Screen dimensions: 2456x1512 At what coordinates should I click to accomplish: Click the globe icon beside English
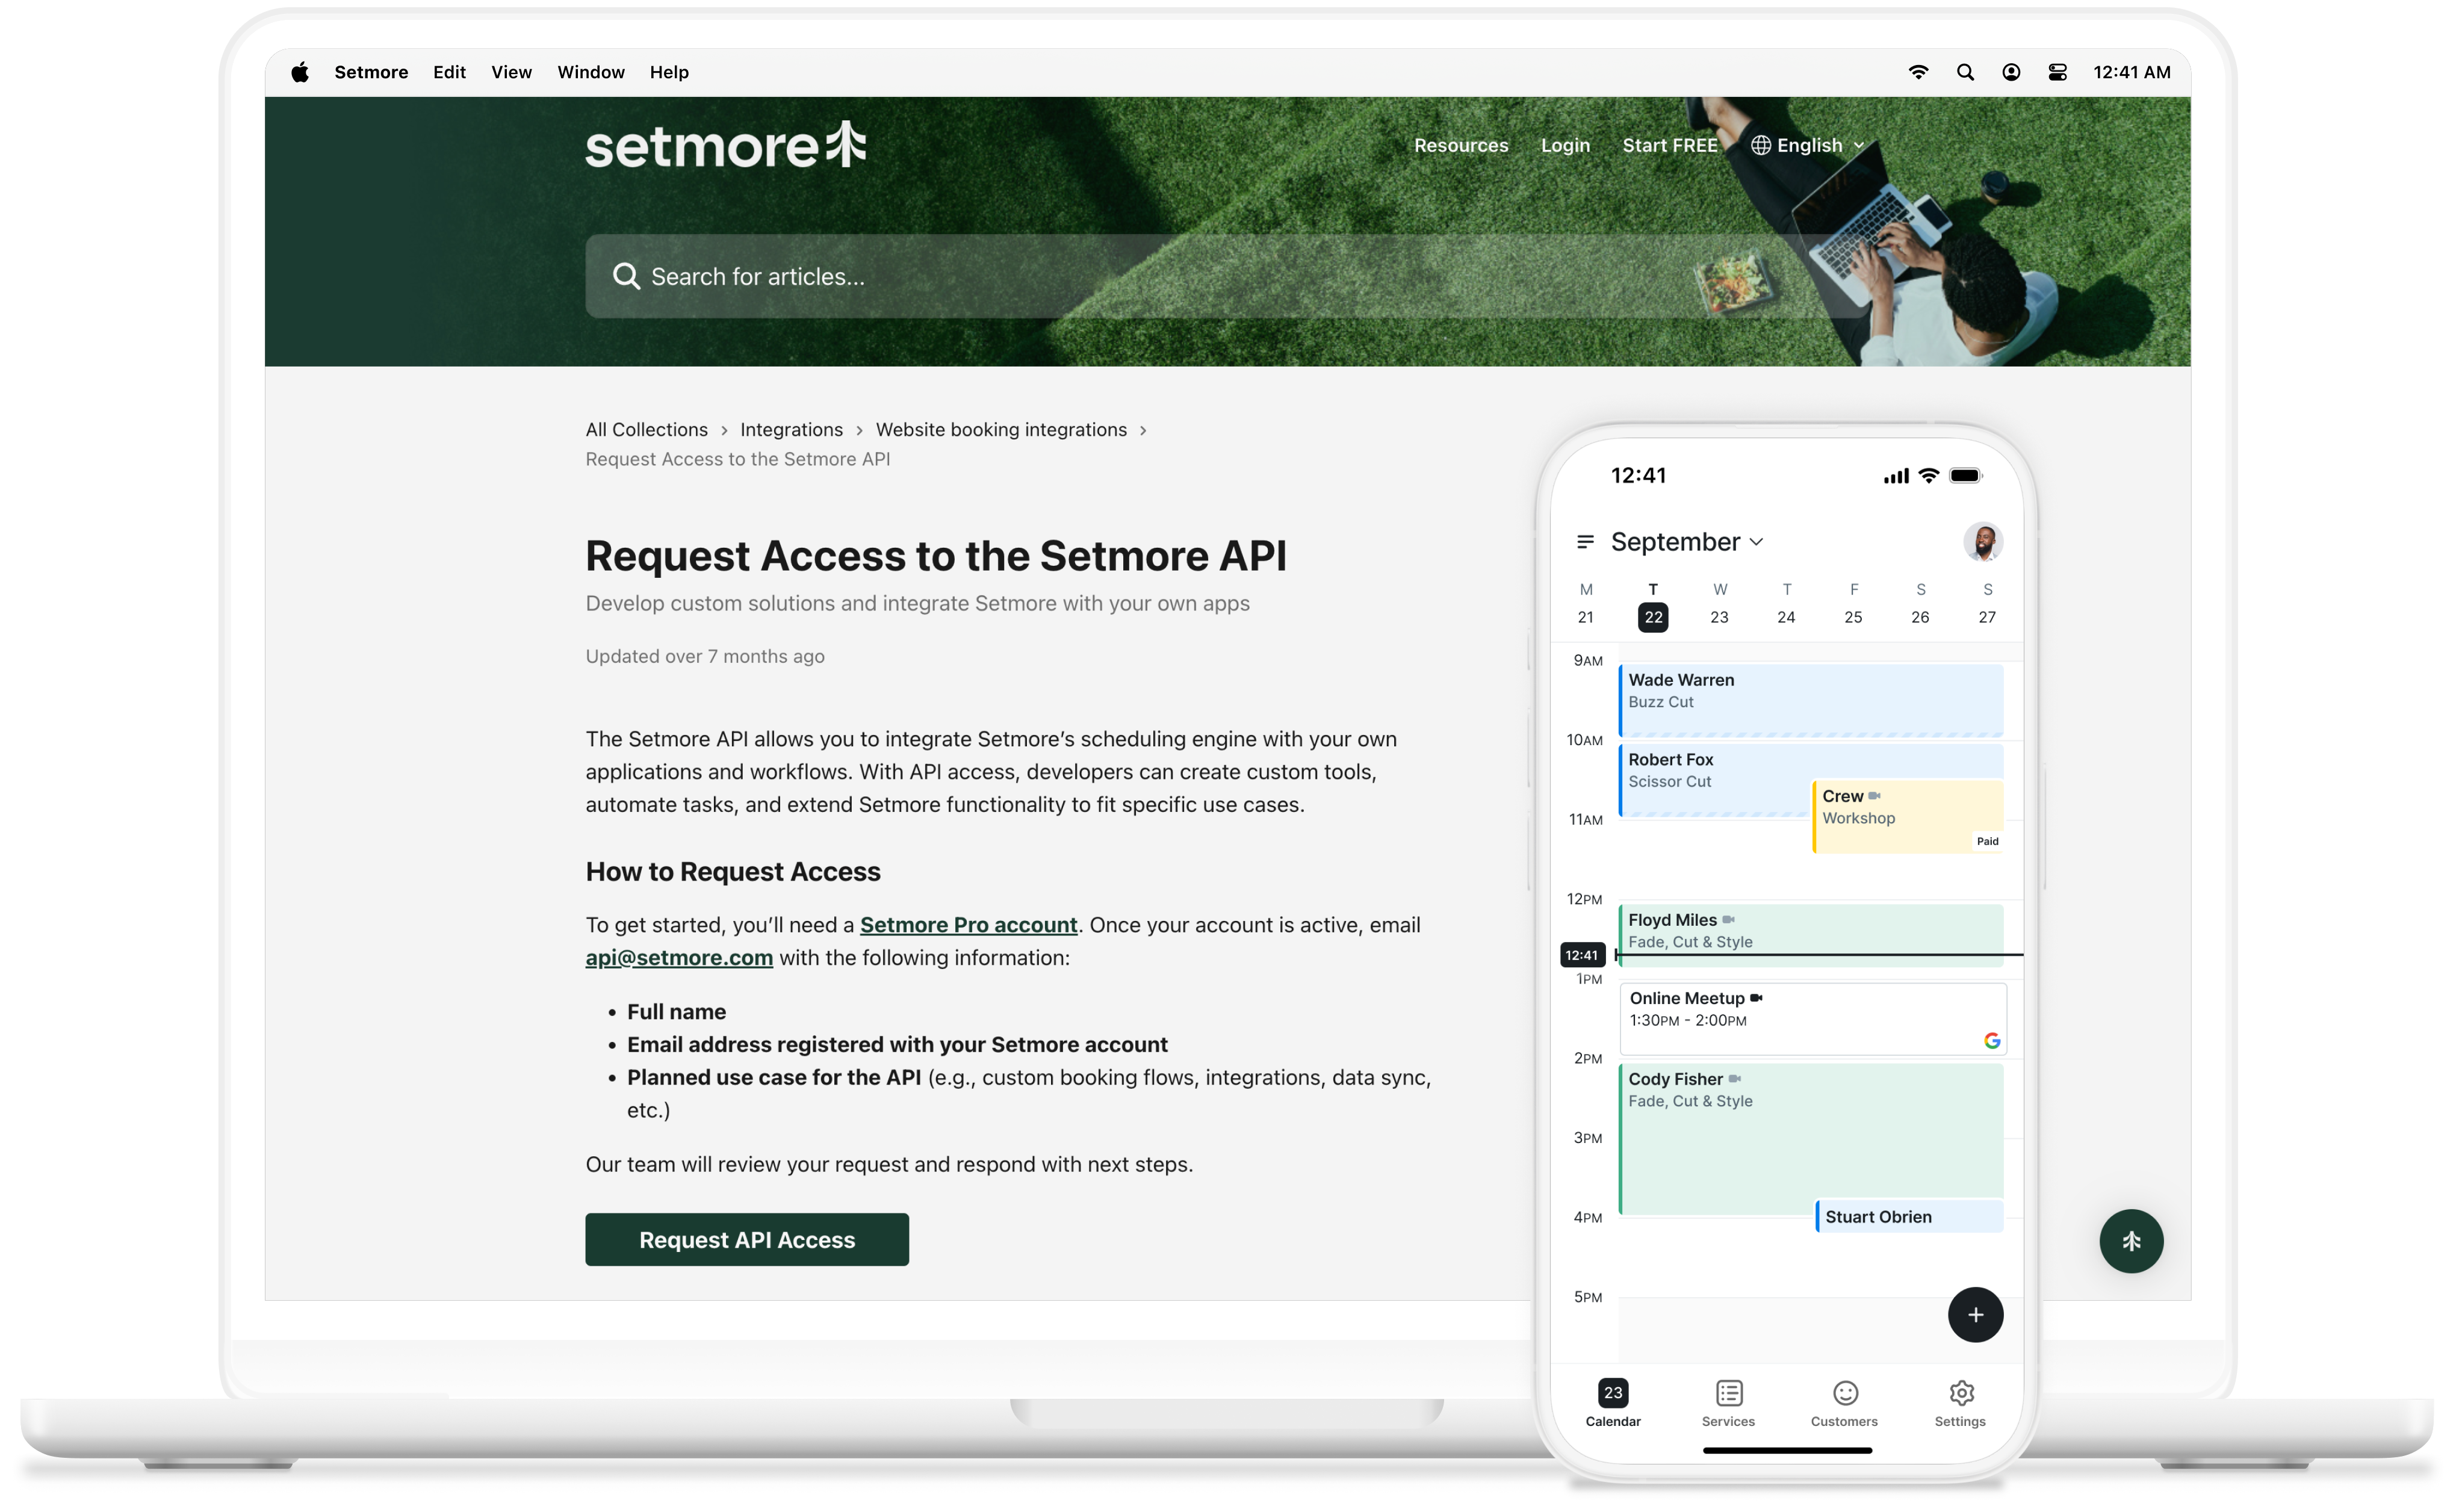[1761, 145]
